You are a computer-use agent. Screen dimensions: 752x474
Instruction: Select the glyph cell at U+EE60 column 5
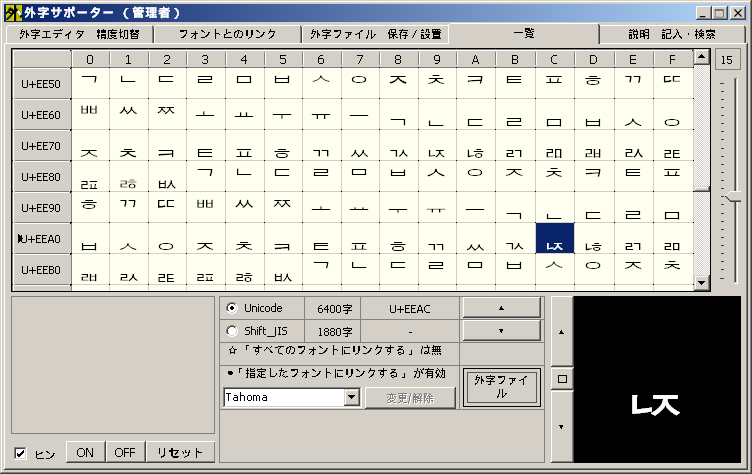(x=282, y=114)
